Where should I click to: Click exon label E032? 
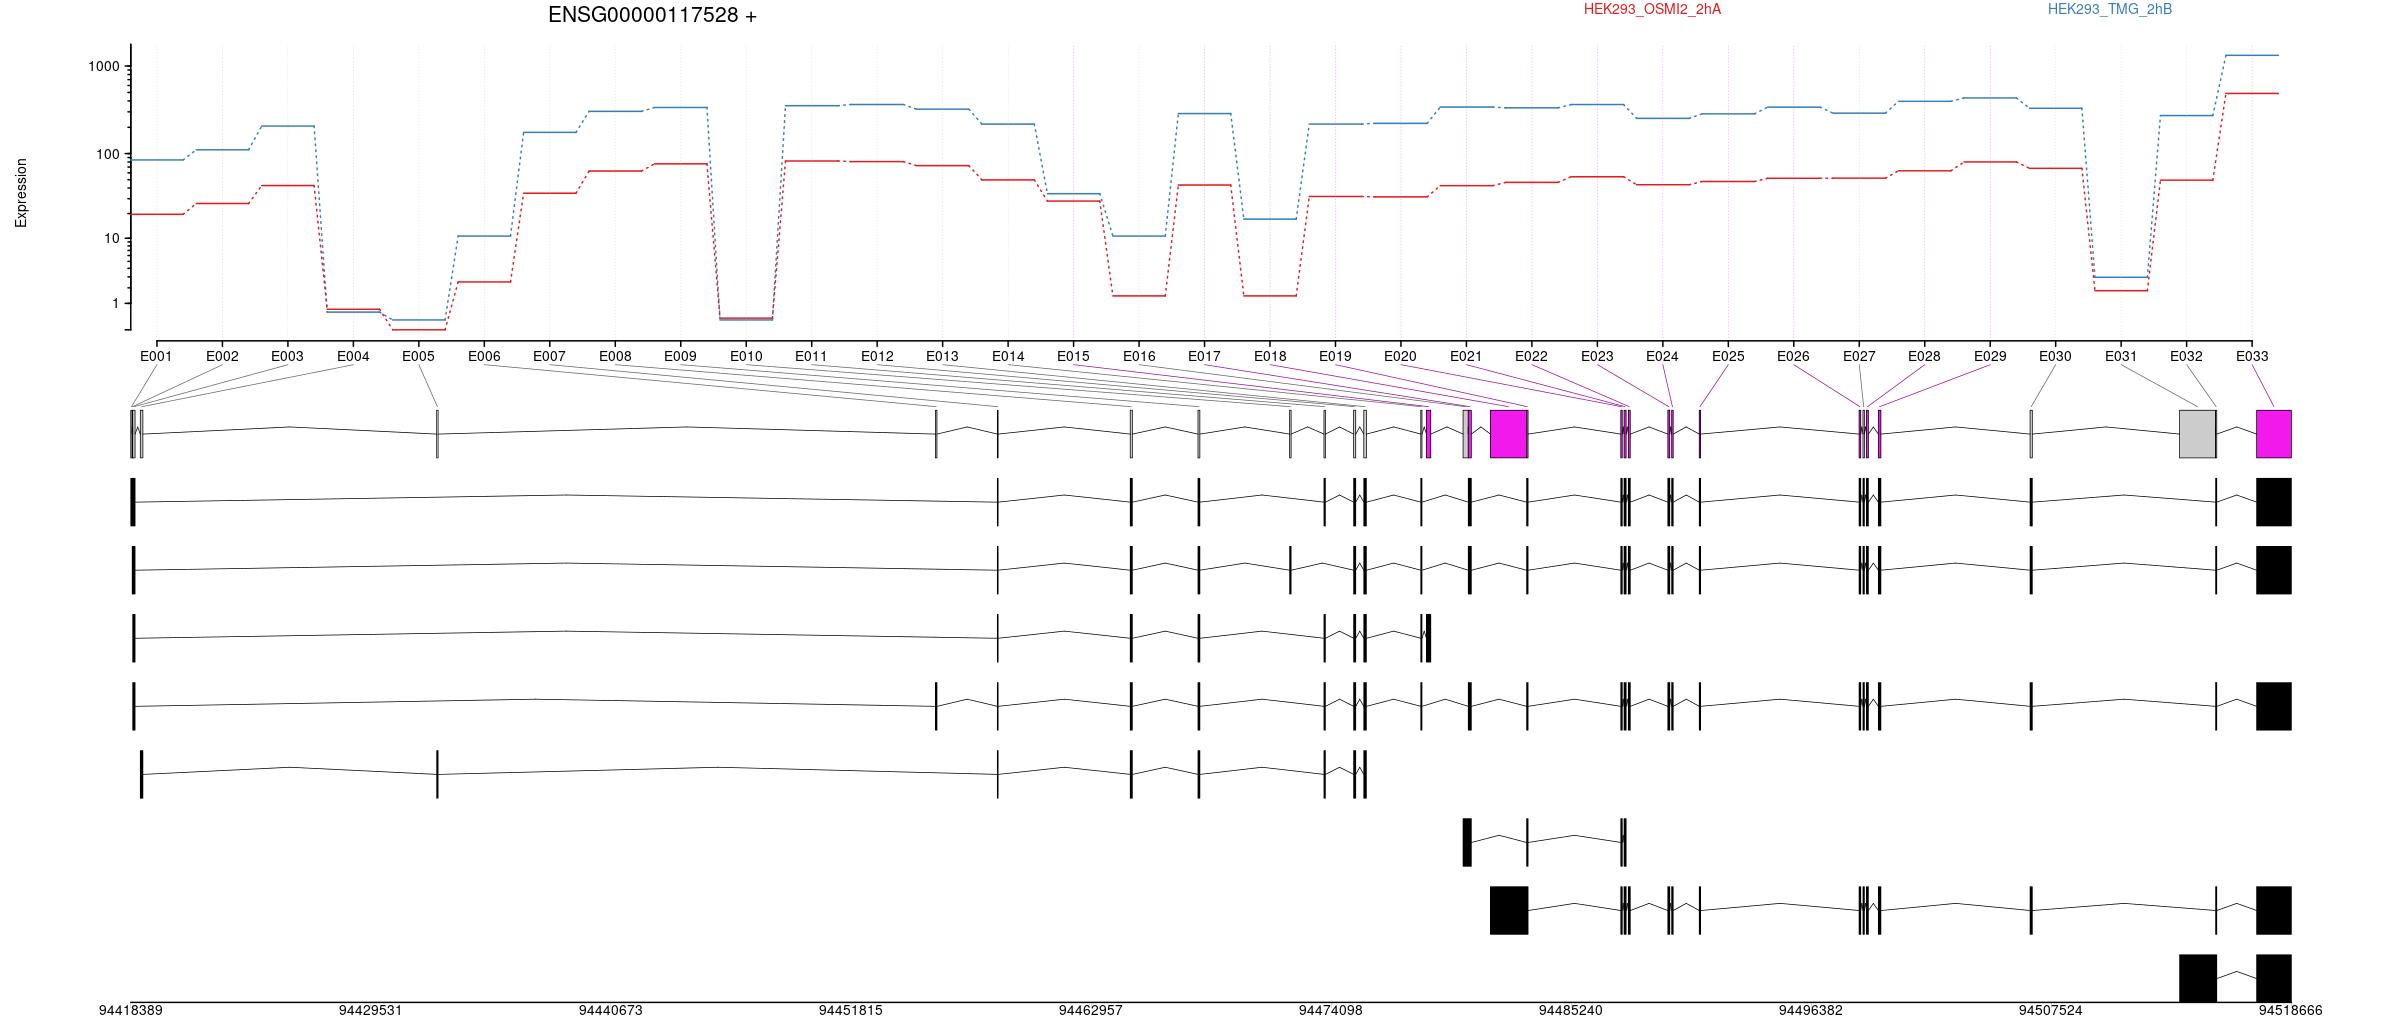coord(2186,356)
